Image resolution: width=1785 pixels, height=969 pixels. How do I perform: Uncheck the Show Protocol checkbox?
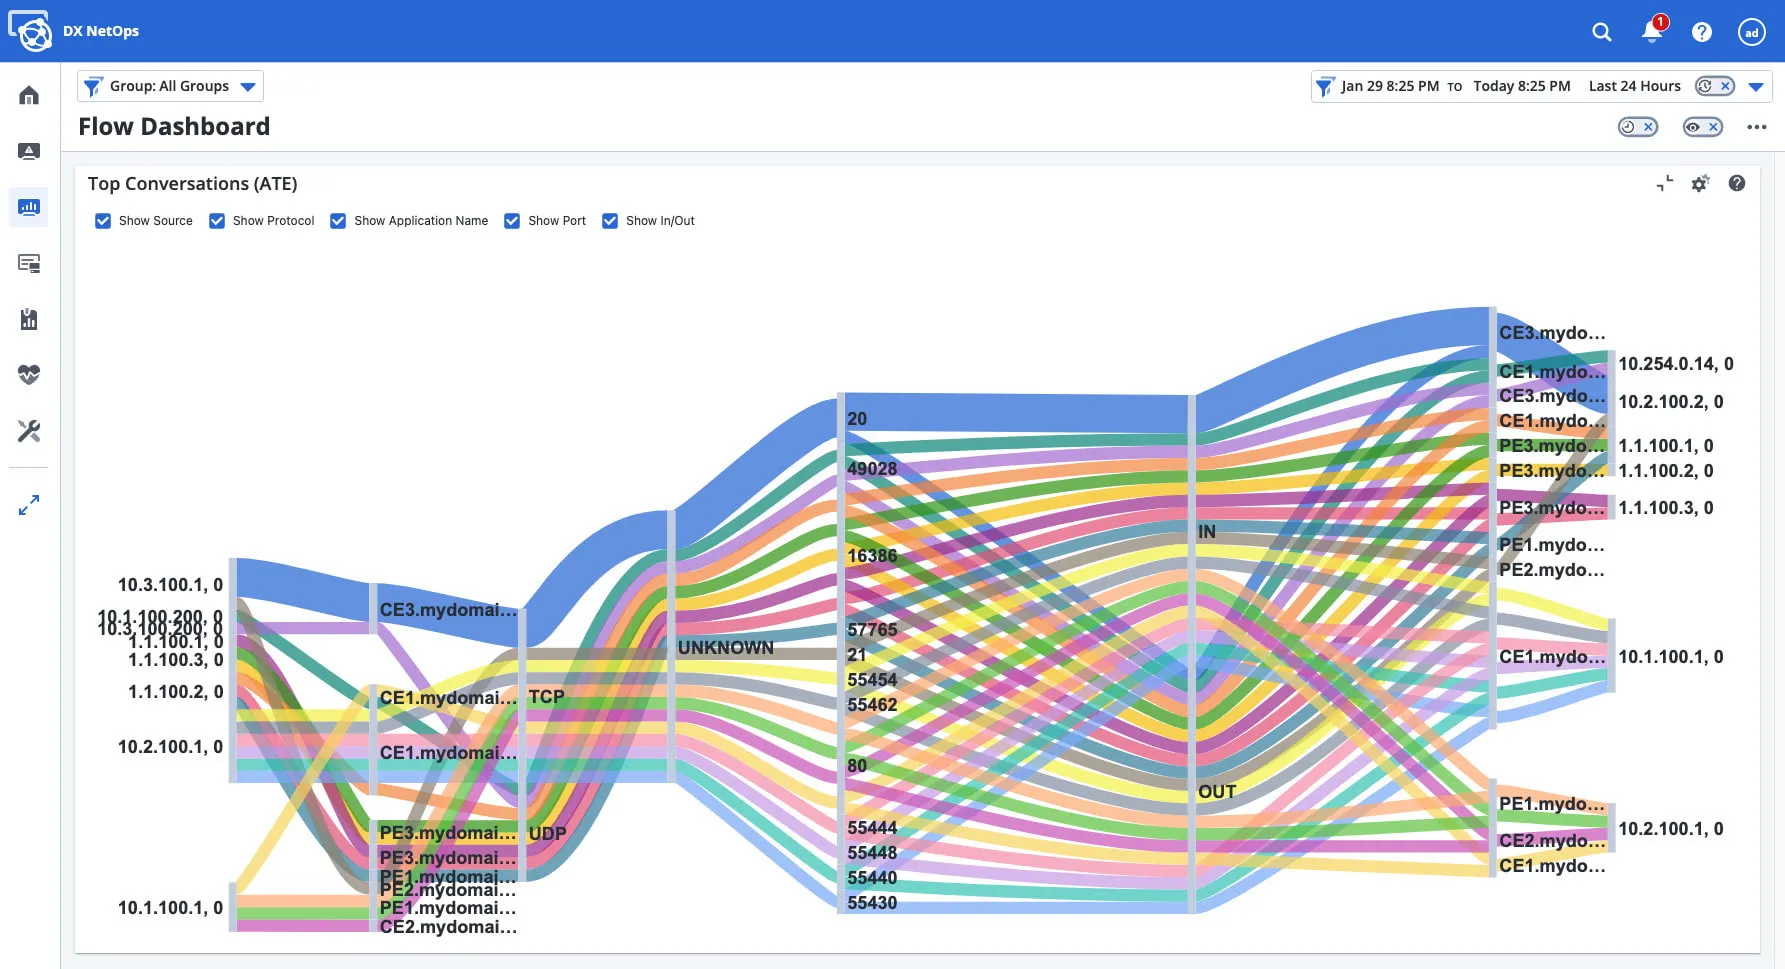pos(217,220)
